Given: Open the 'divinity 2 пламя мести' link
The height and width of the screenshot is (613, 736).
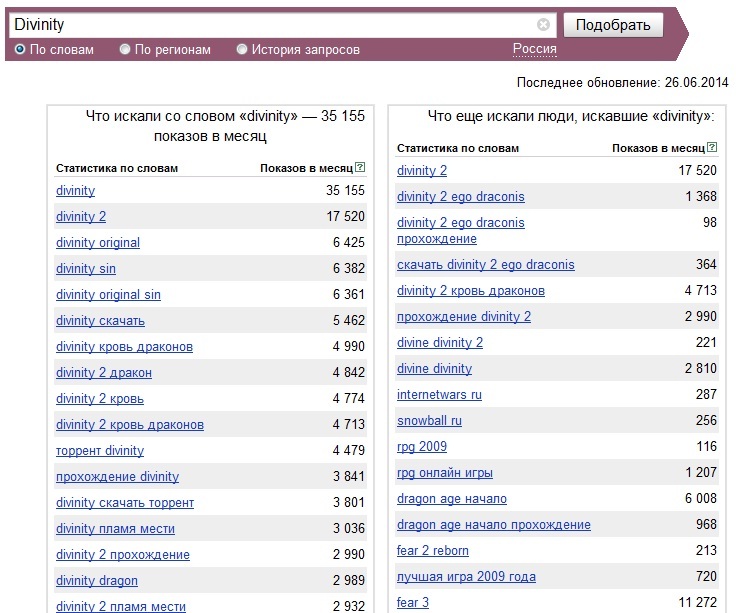Looking at the screenshot, I should [121, 606].
